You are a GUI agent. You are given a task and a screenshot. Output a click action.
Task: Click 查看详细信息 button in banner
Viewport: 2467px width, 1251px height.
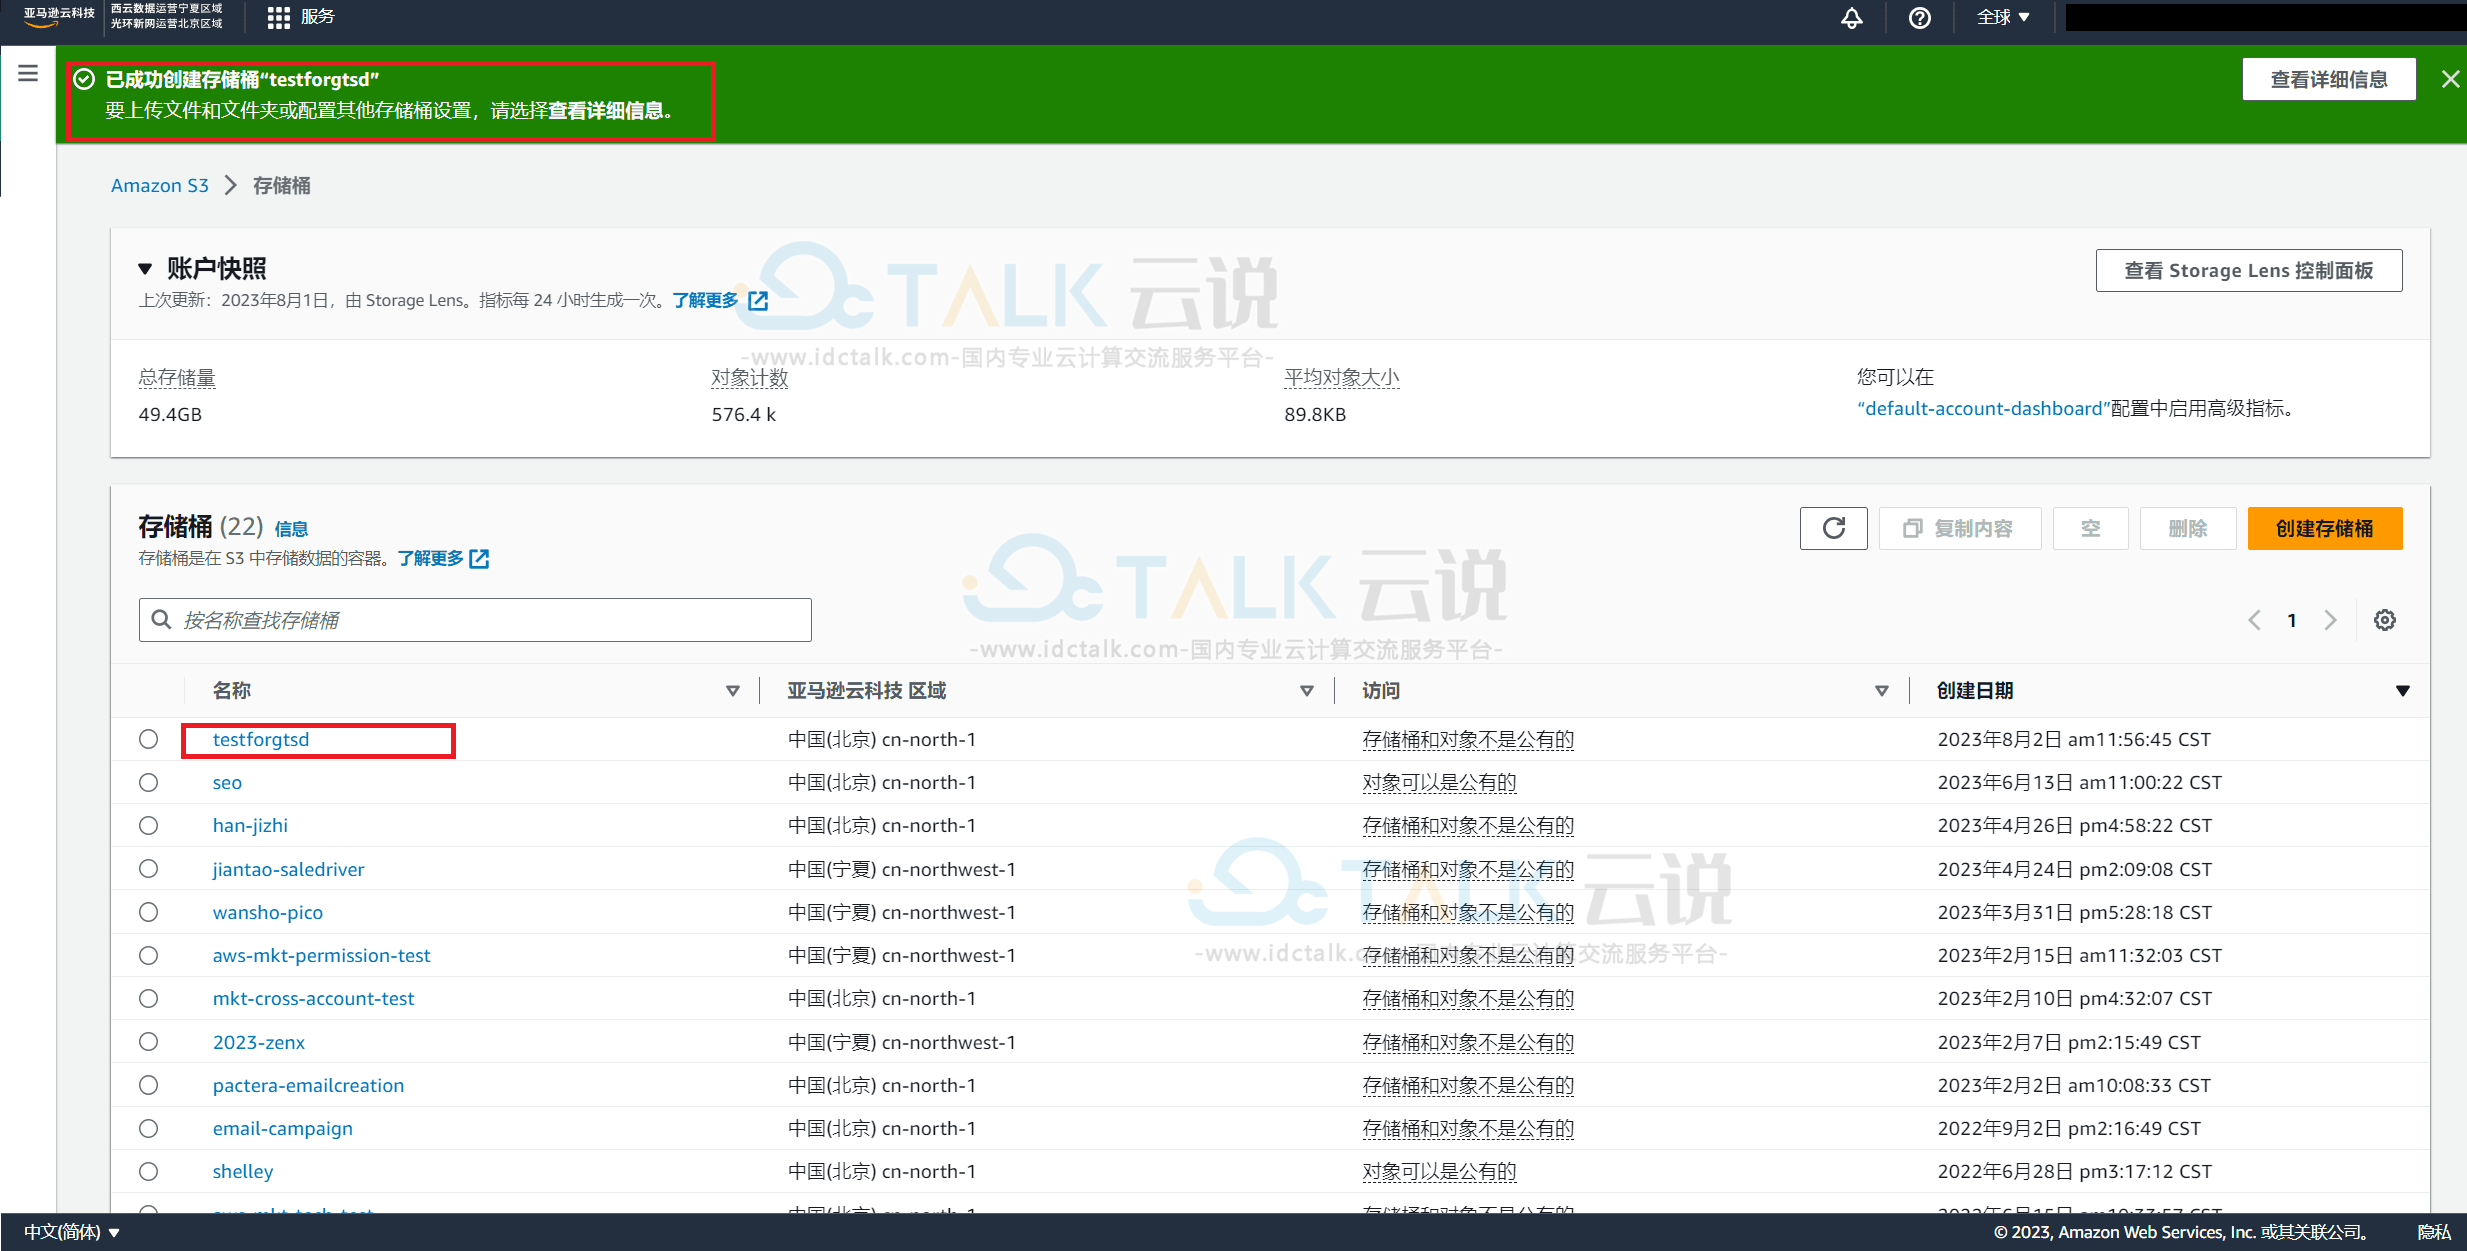[2328, 79]
